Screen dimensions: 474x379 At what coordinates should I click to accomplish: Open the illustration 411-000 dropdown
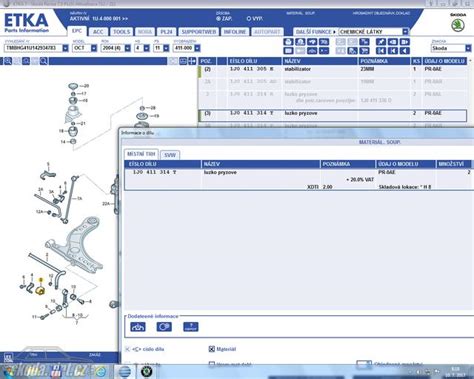(197, 48)
